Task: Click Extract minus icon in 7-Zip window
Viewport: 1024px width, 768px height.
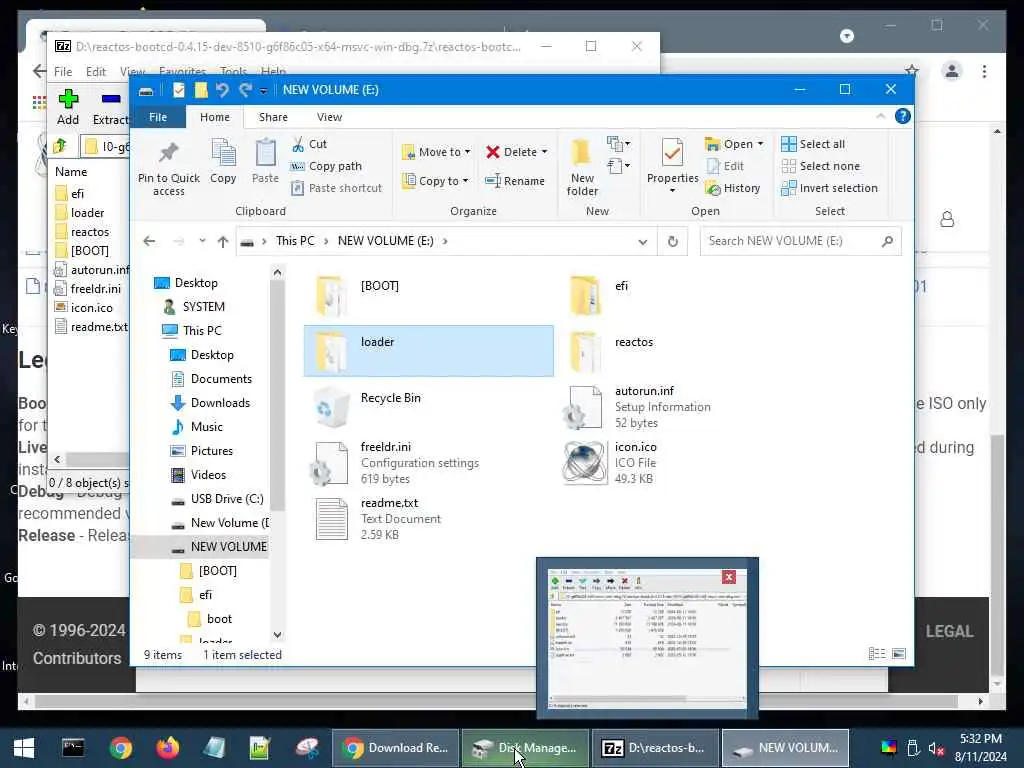Action: pos(111,107)
